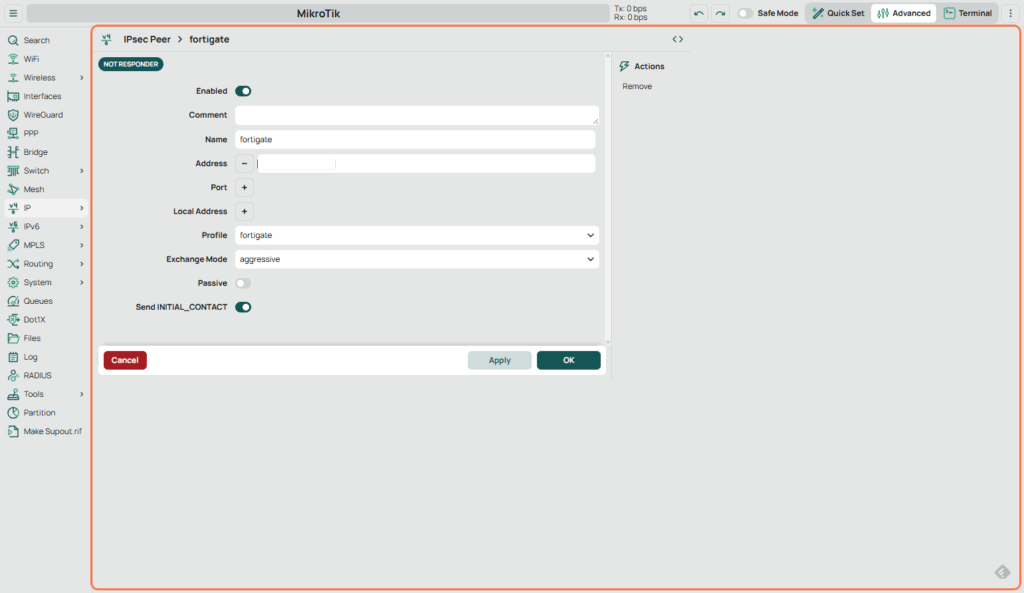Go back to IPsec Peer breadcrumb
The height and width of the screenshot is (593, 1024).
pos(147,39)
